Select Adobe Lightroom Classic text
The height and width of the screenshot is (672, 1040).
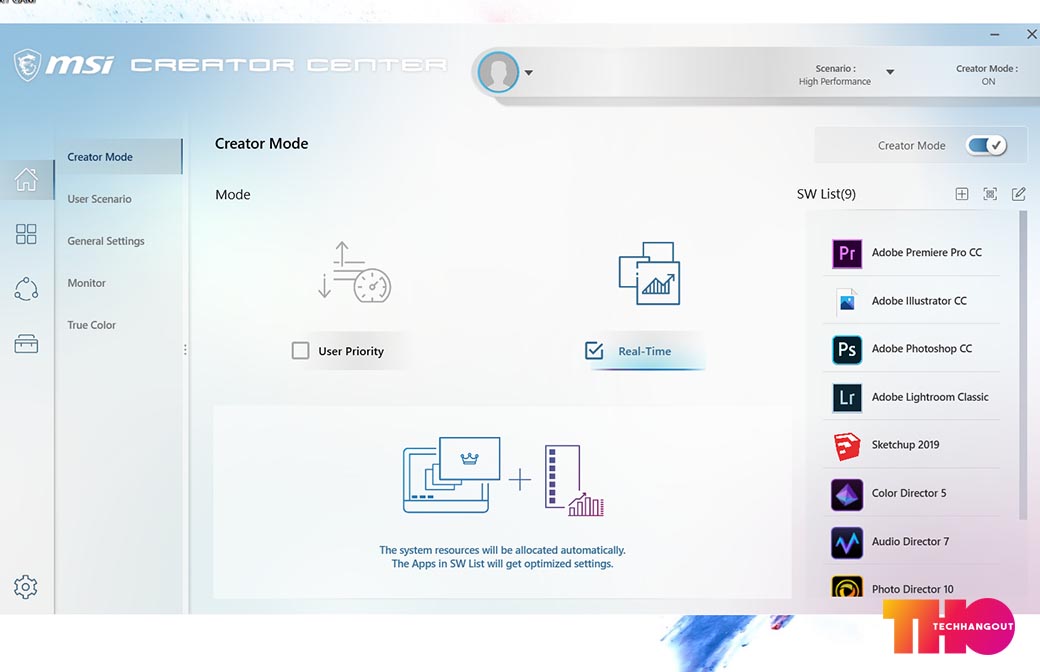point(930,397)
